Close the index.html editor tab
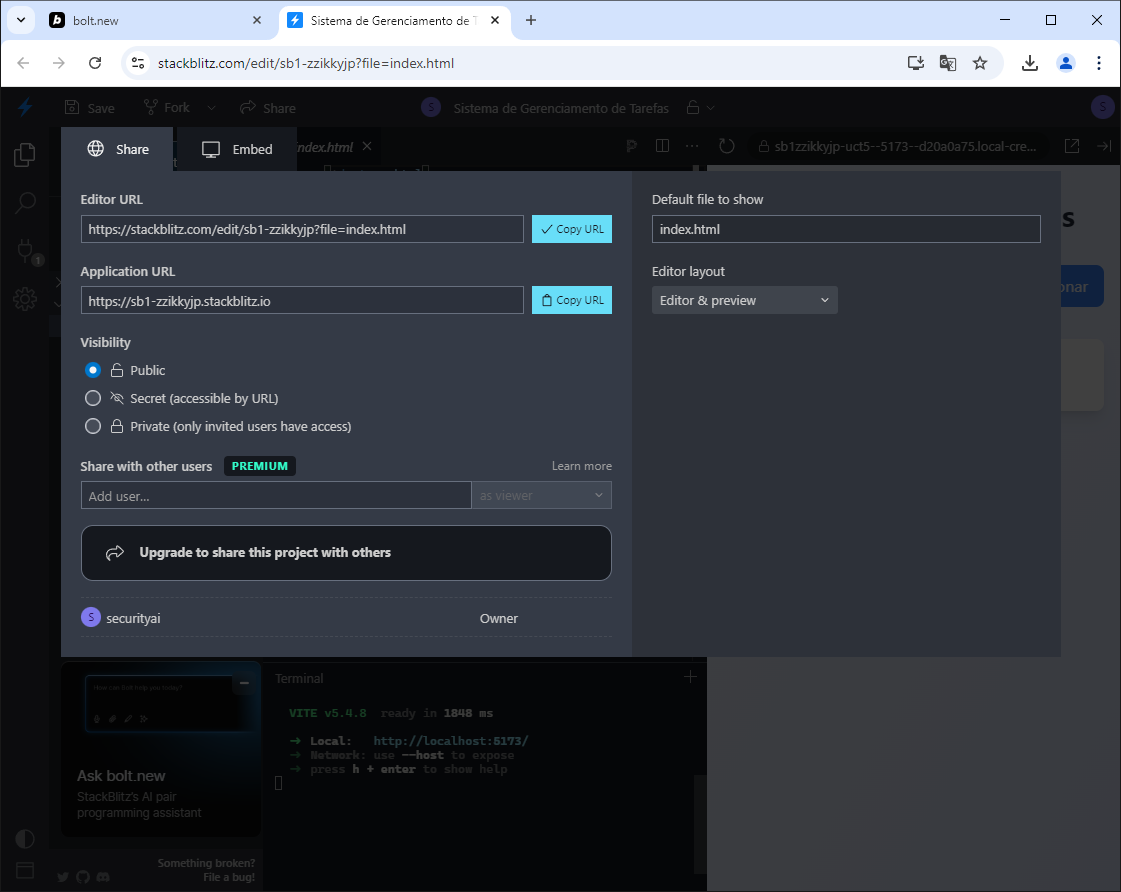 [x=367, y=147]
